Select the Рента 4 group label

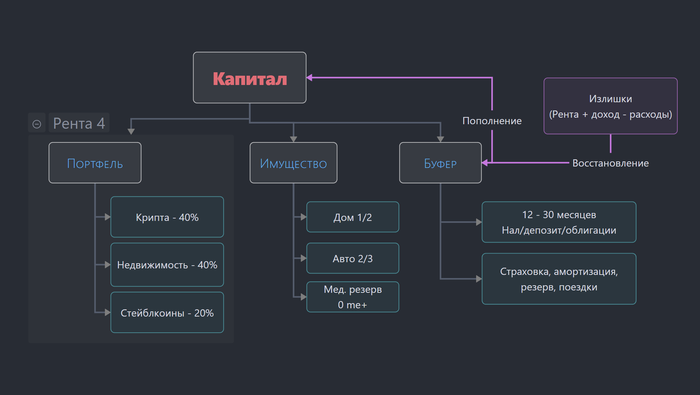click(79, 123)
